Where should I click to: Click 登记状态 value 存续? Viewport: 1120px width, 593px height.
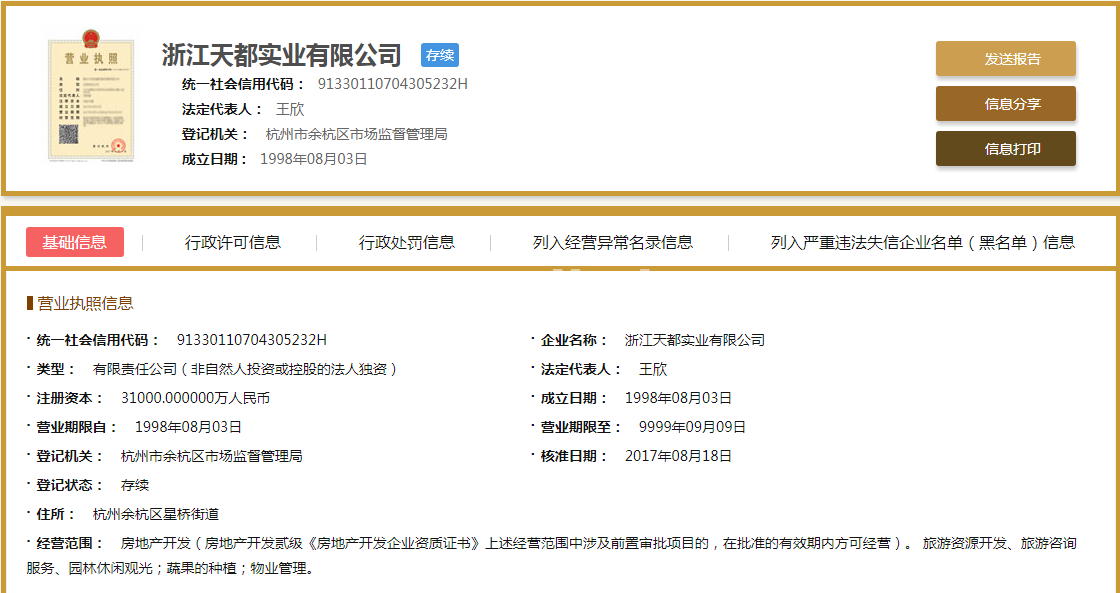tap(135, 485)
